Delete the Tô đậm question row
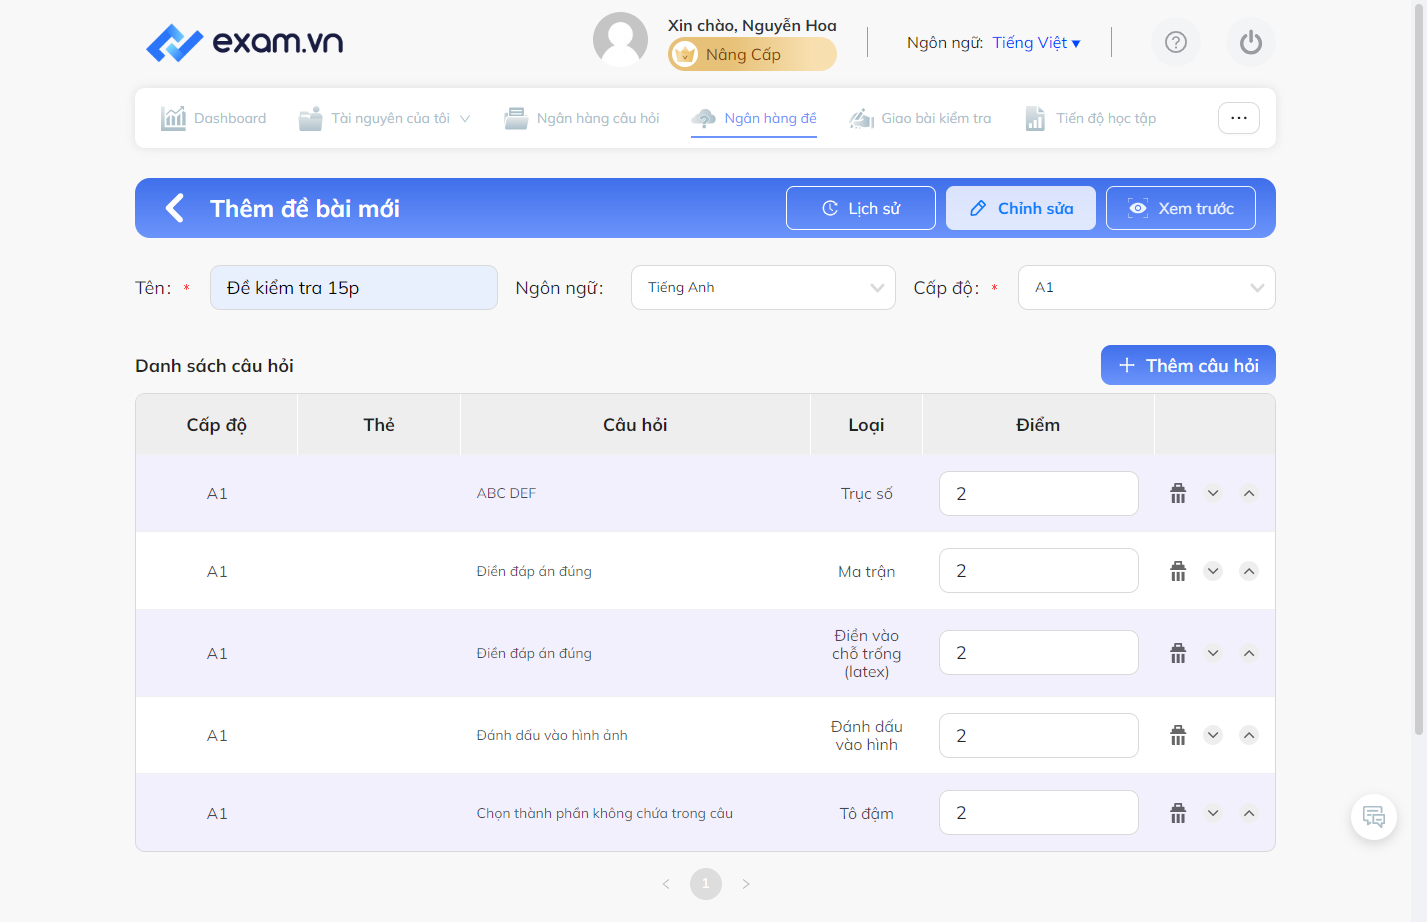This screenshot has height=922, width=1427. [1178, 813]
